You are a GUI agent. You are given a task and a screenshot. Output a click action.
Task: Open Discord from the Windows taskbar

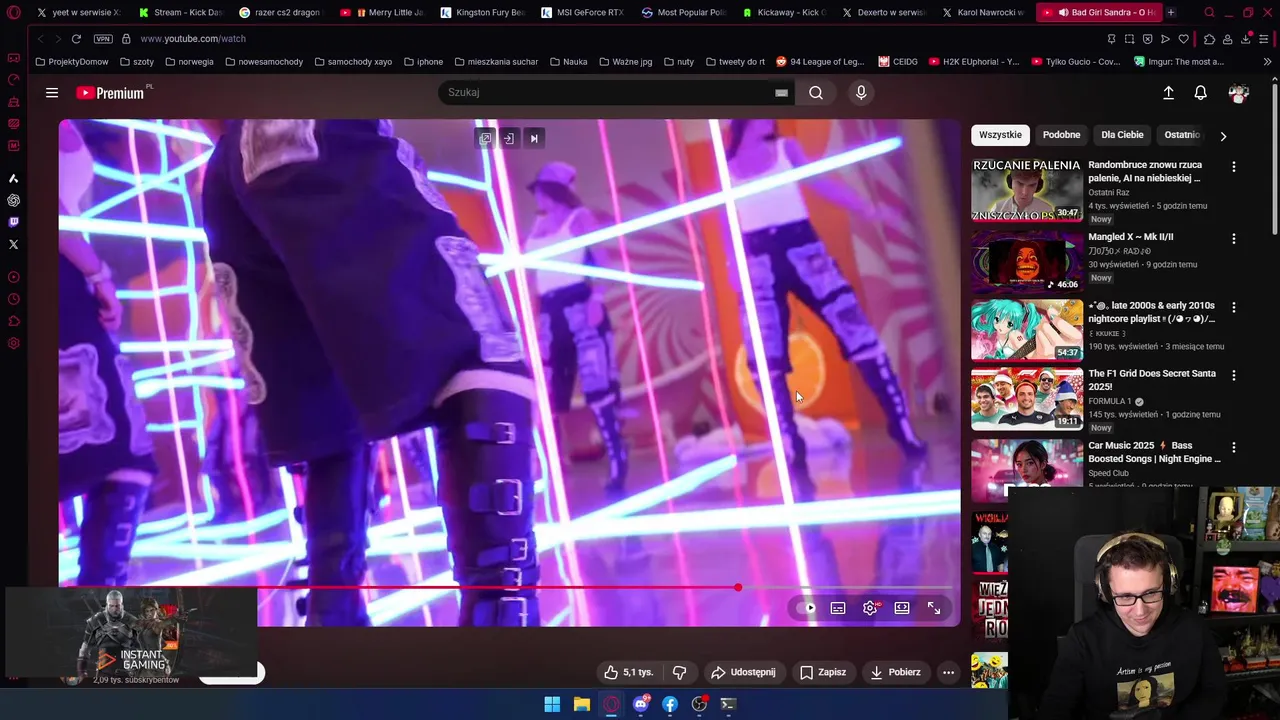(641, 704)
